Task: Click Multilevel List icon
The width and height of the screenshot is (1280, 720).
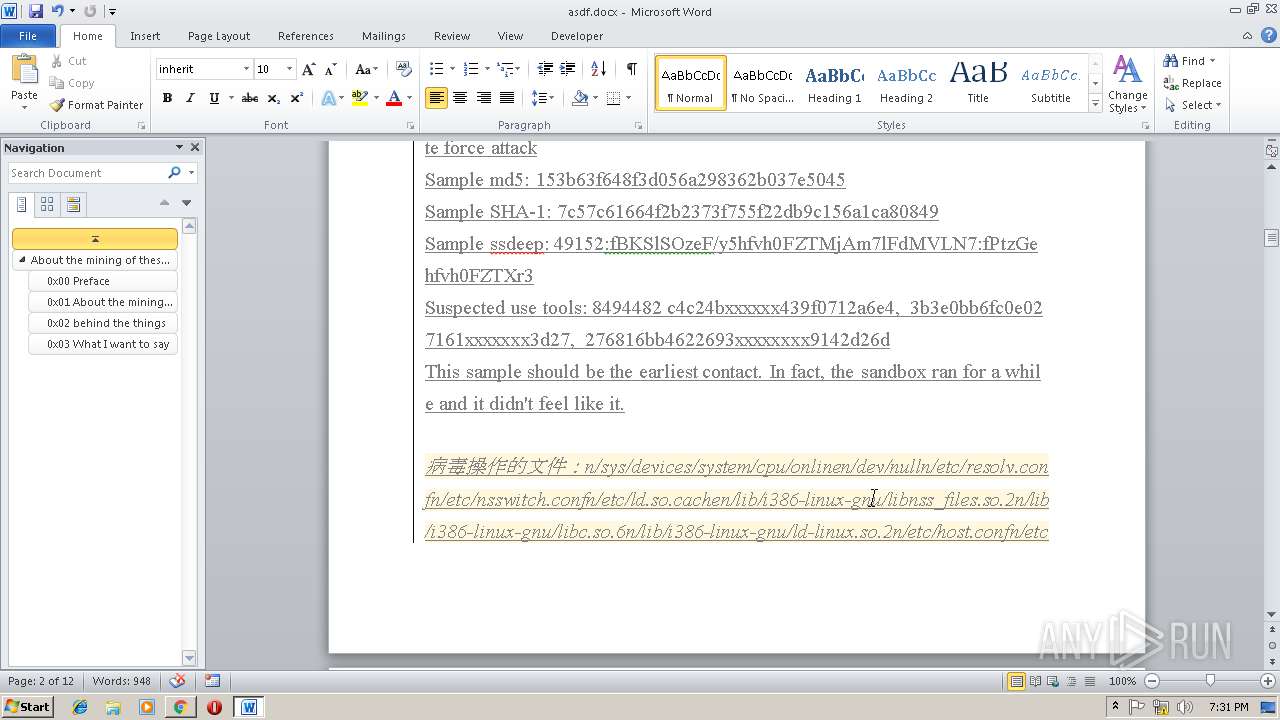Action: click(x=506, y=69)
